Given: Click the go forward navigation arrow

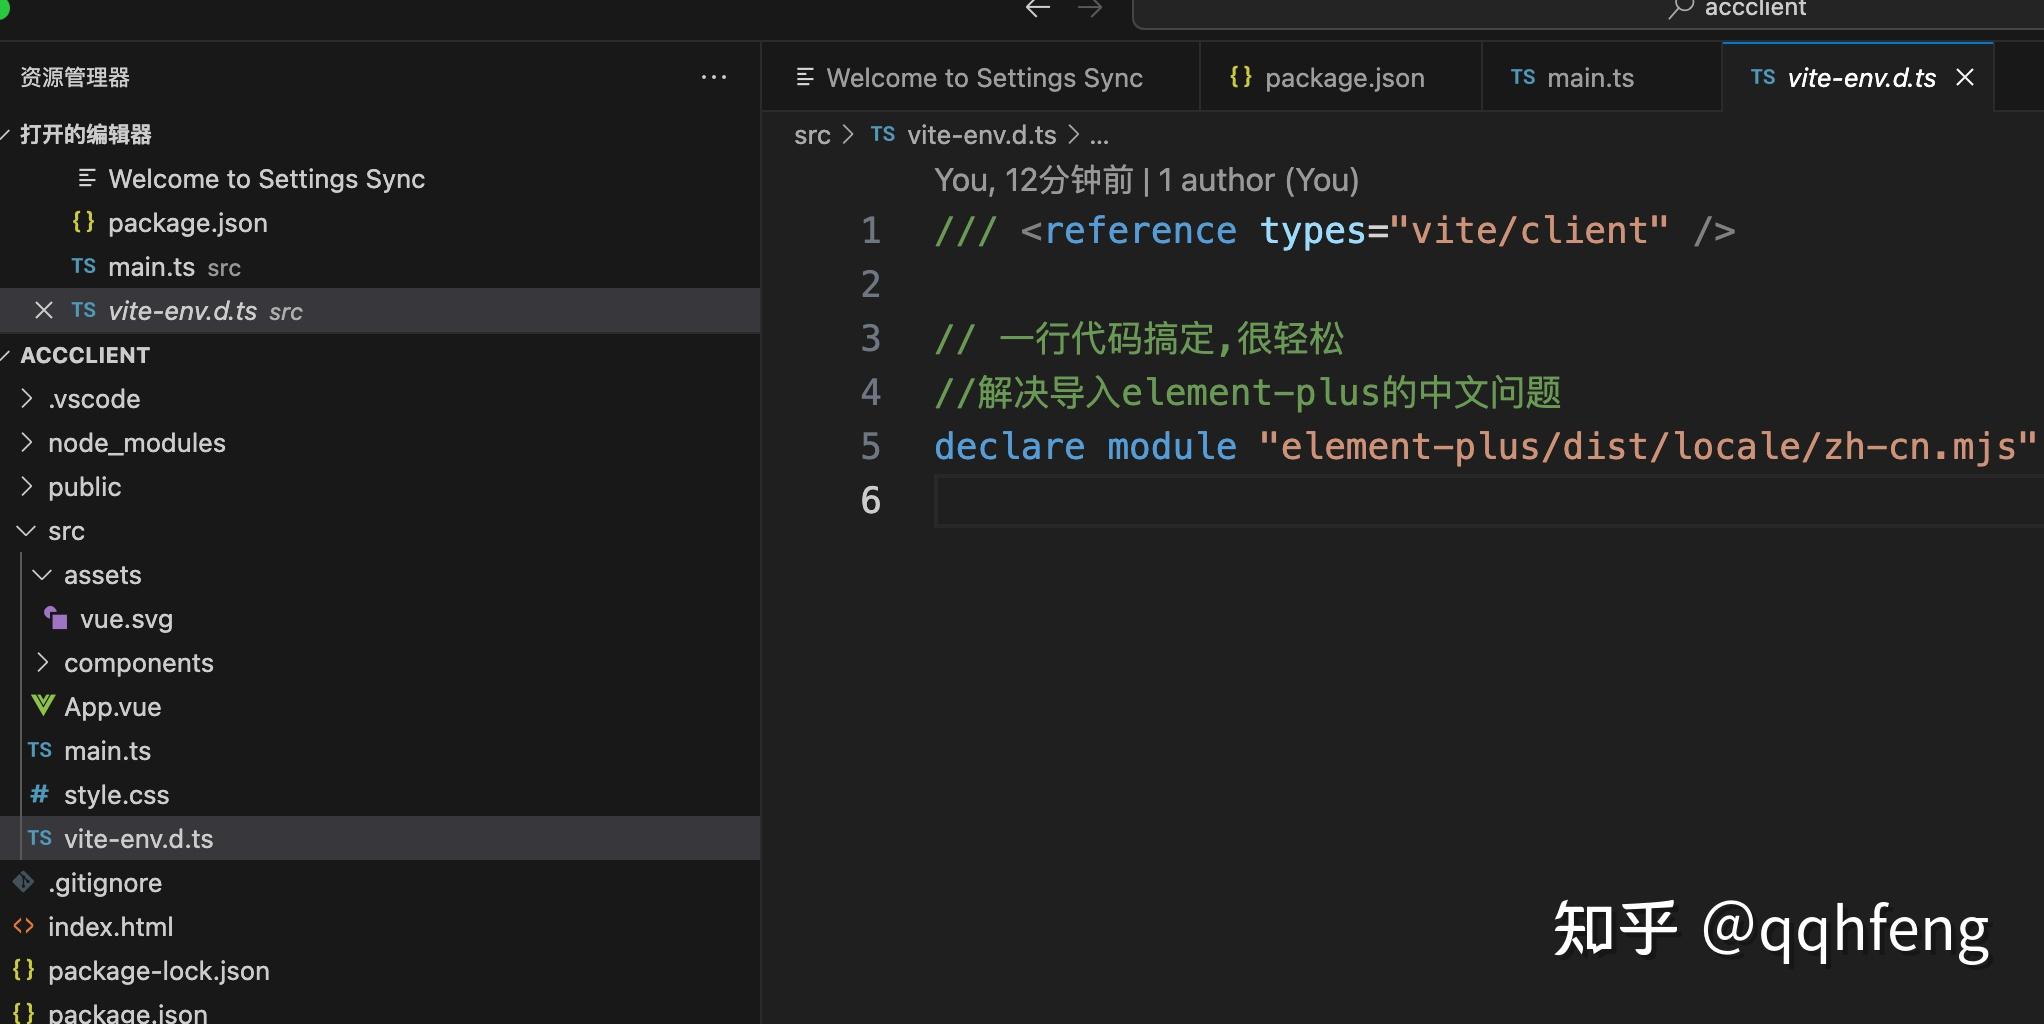Looking at the screenshot, I should coord(1090,9).
